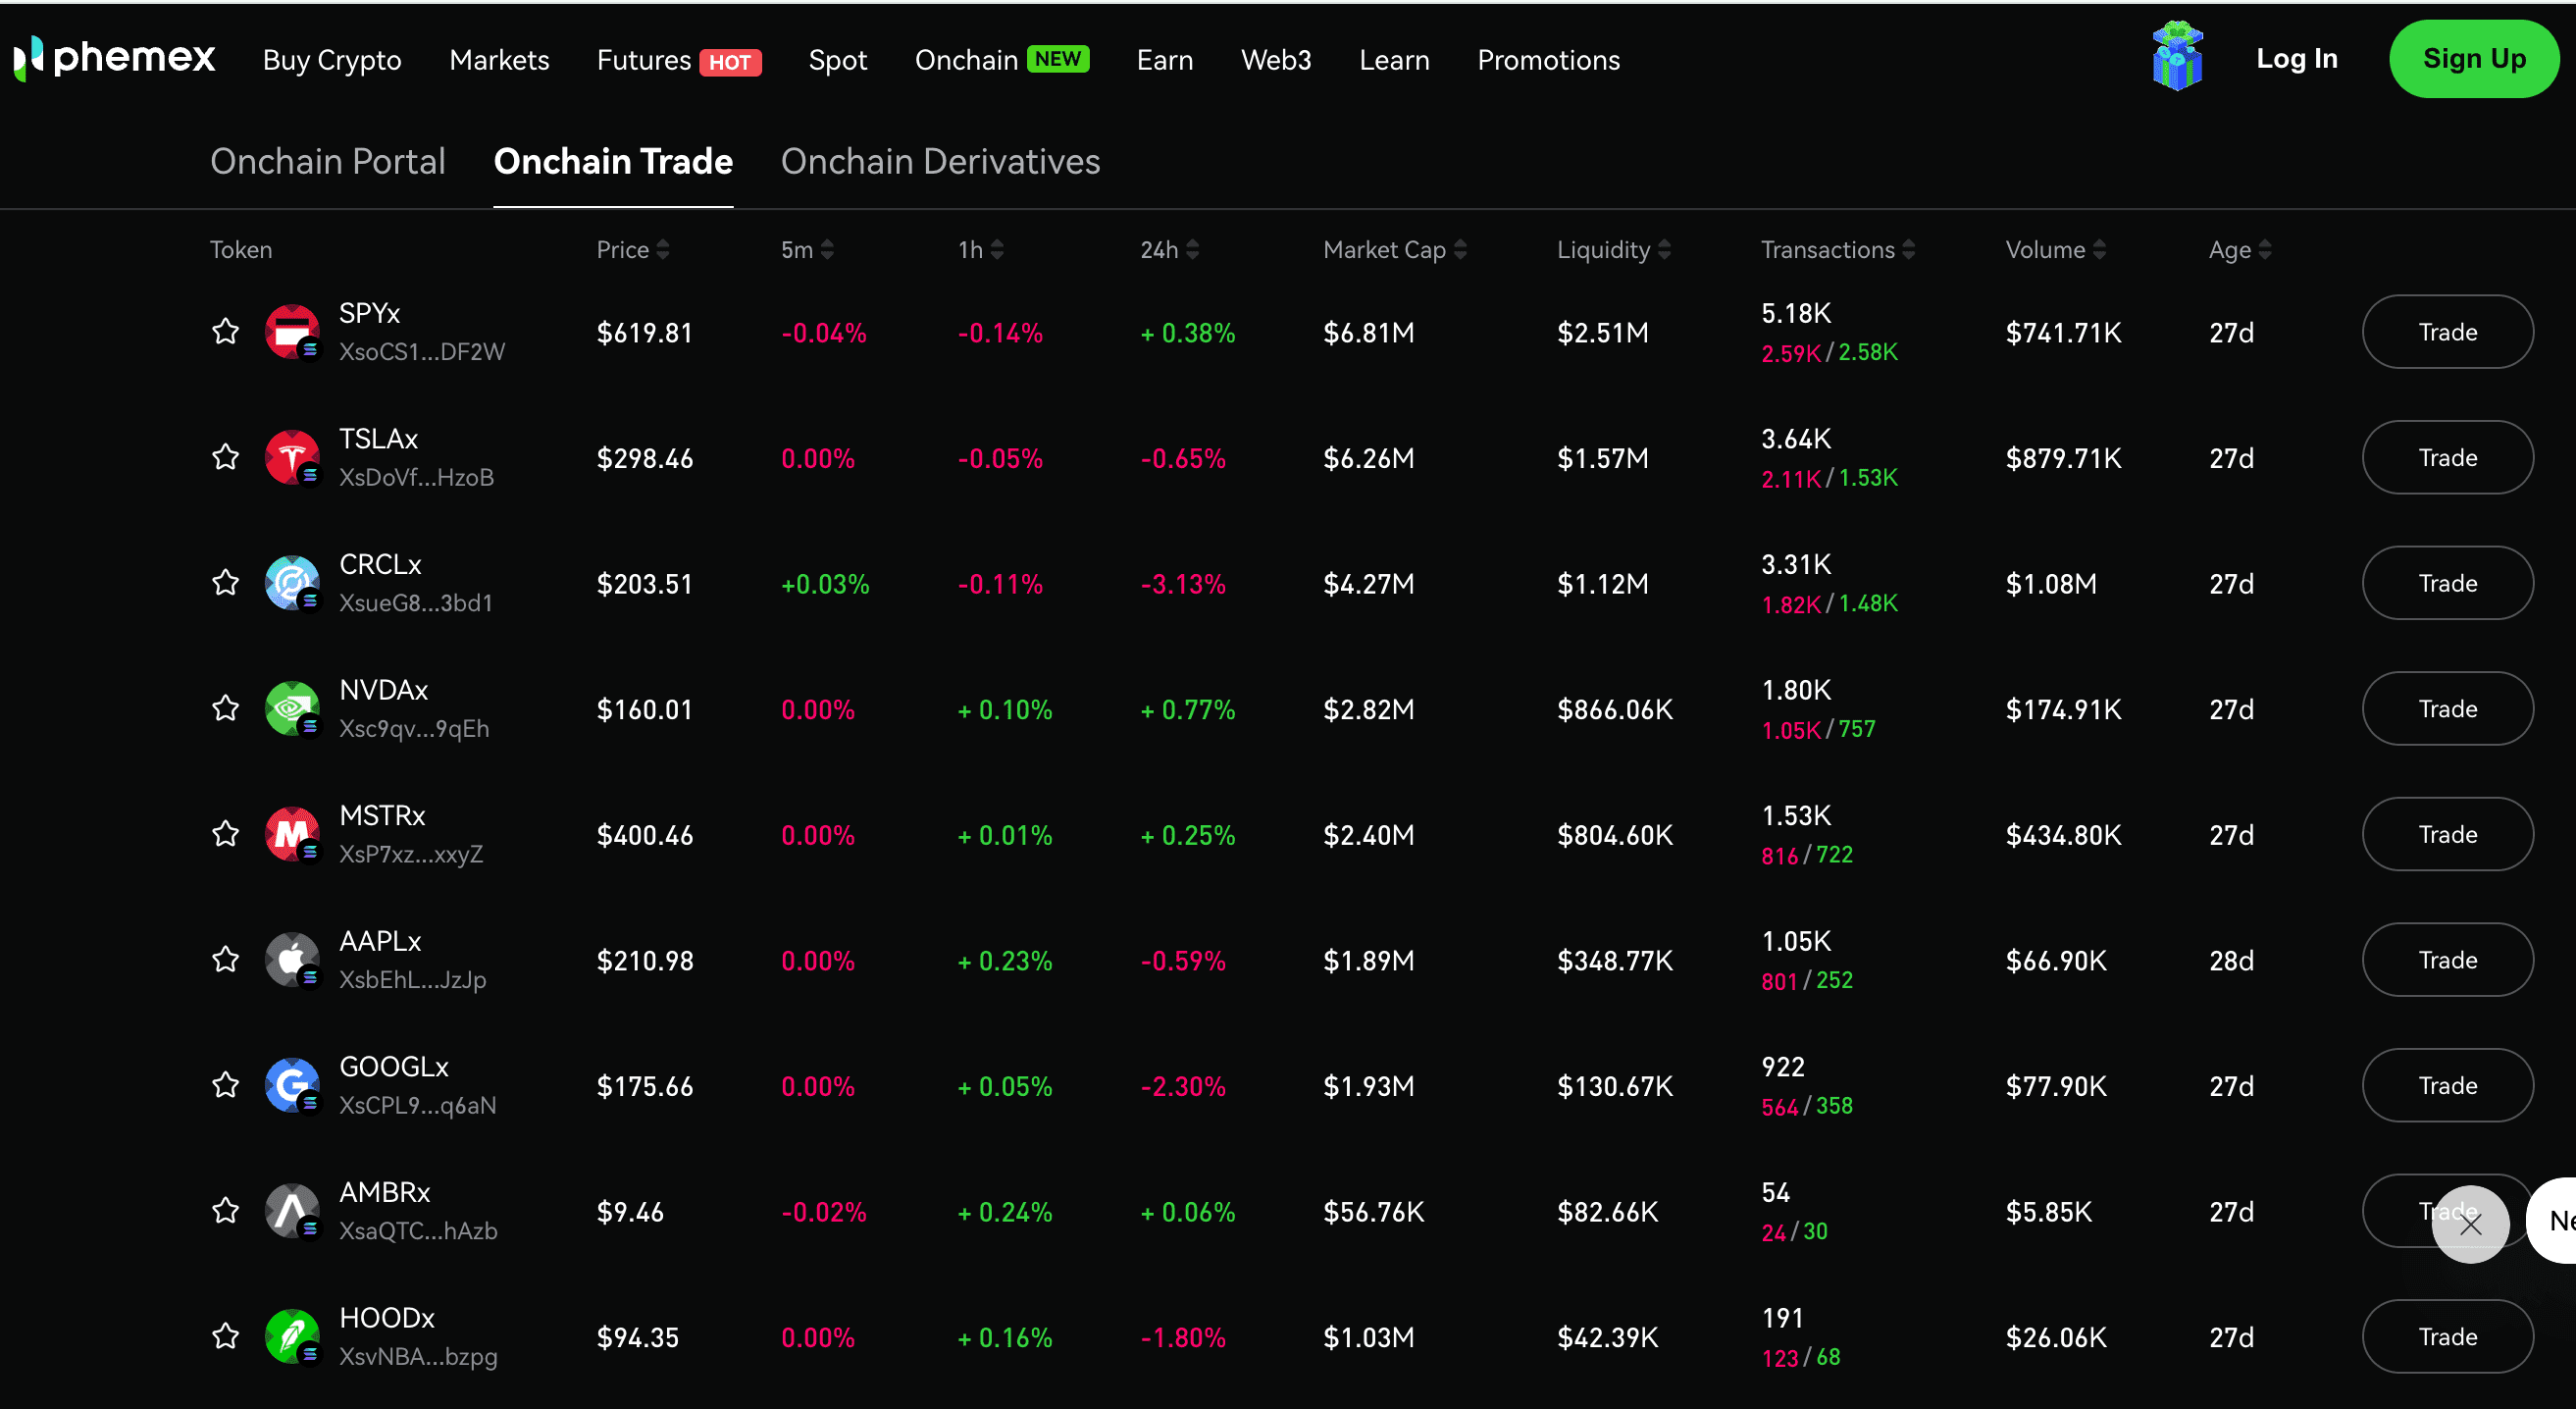Trade the TSLAx token
This screenshot has height=1409, width=2576.
pos(2447,457)
